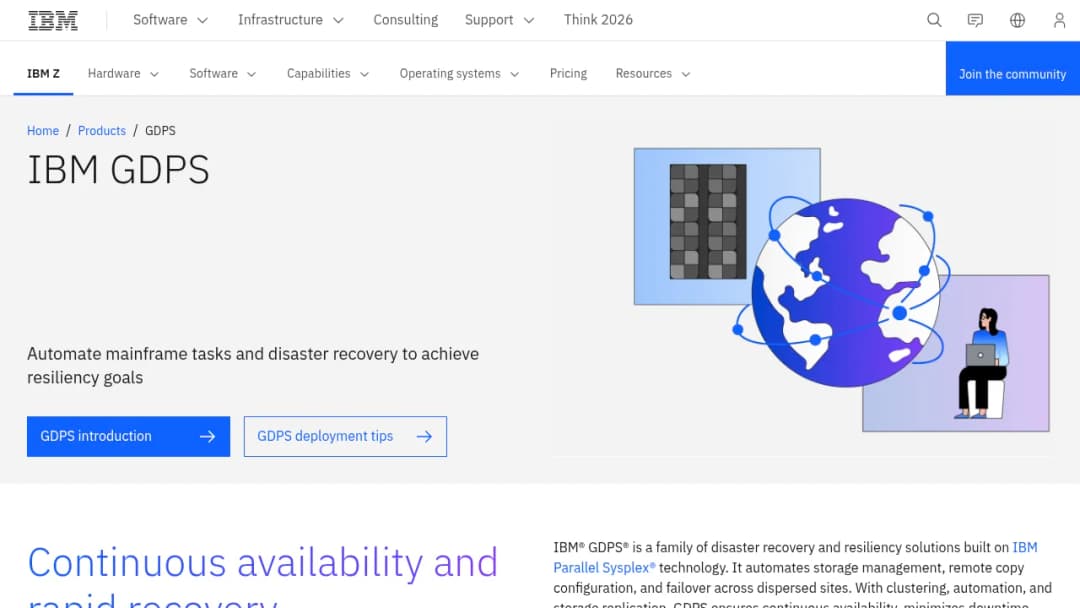Click the GDPS deployment tips button

[345, 437]
